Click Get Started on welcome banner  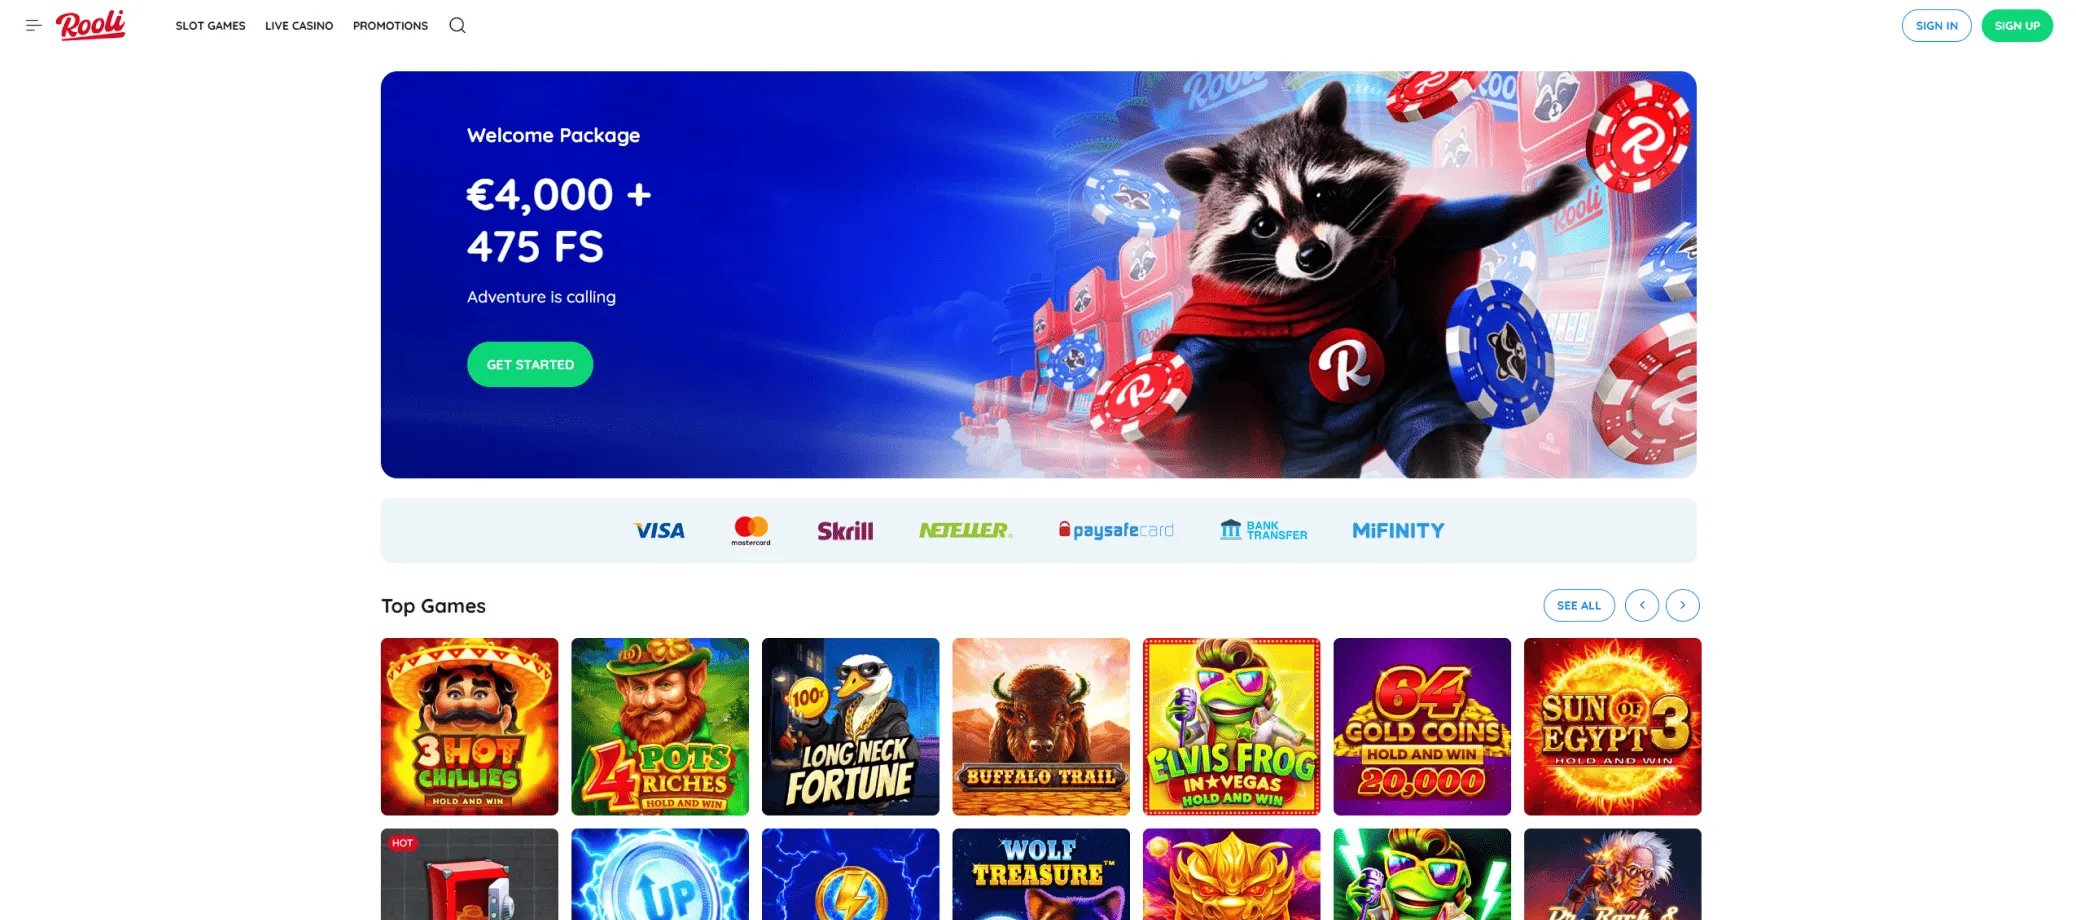(x=530, y=365)
